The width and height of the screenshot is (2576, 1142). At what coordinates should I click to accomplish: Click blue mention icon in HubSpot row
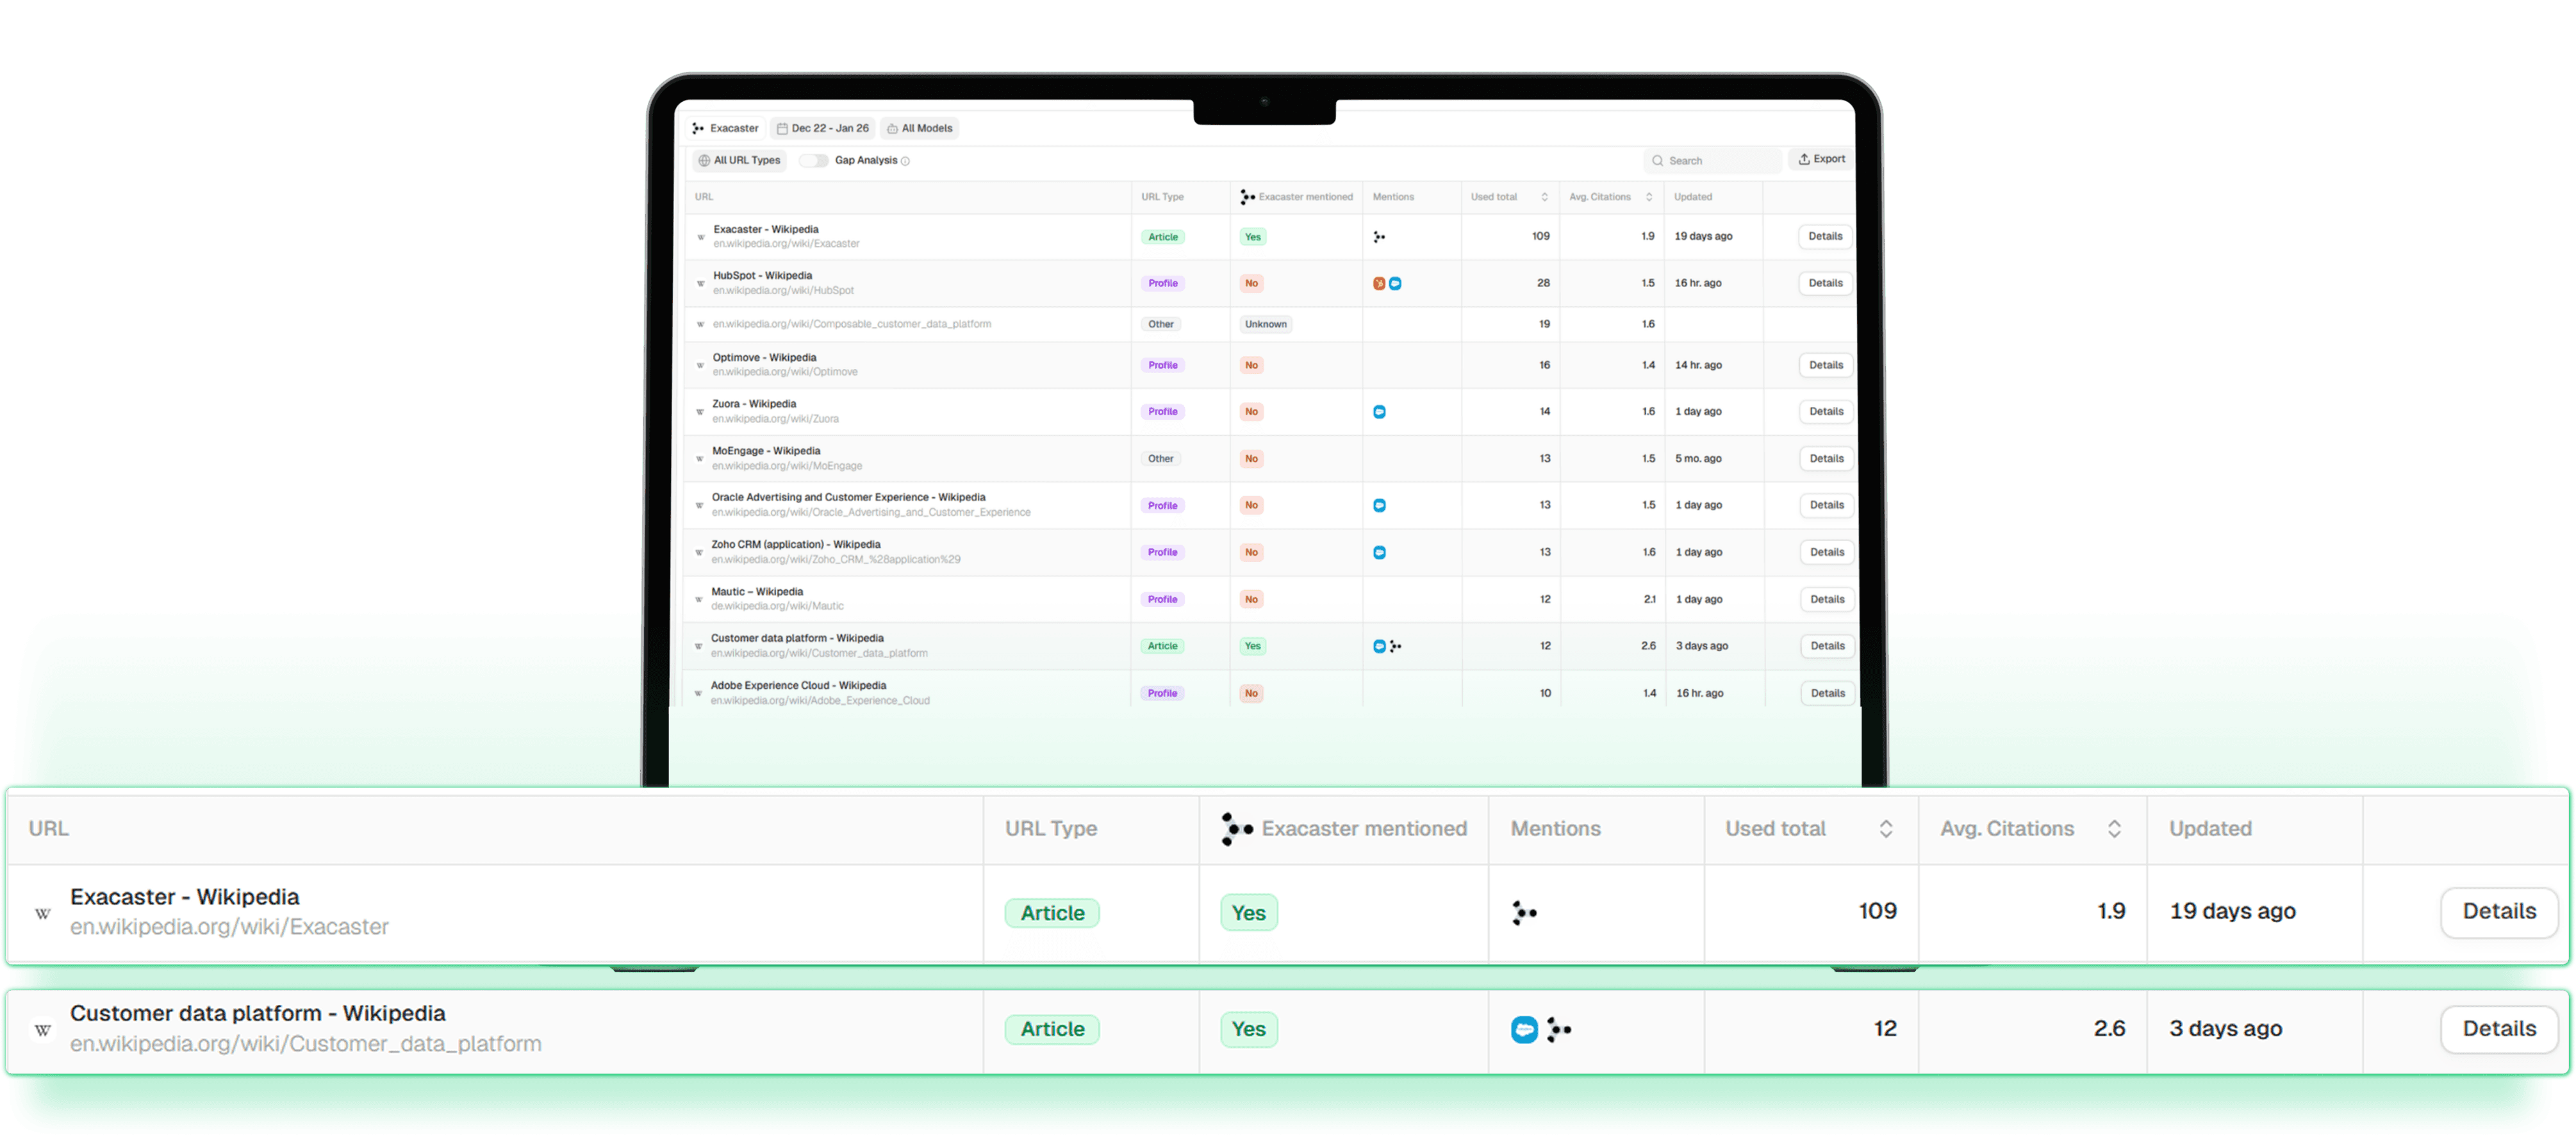pos(1395,284)
